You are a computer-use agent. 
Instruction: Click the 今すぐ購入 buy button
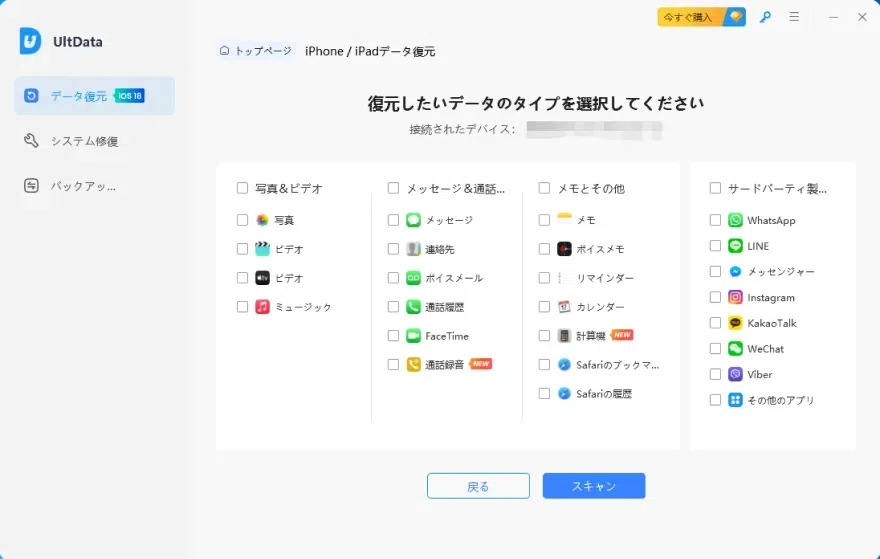(702, 17)
